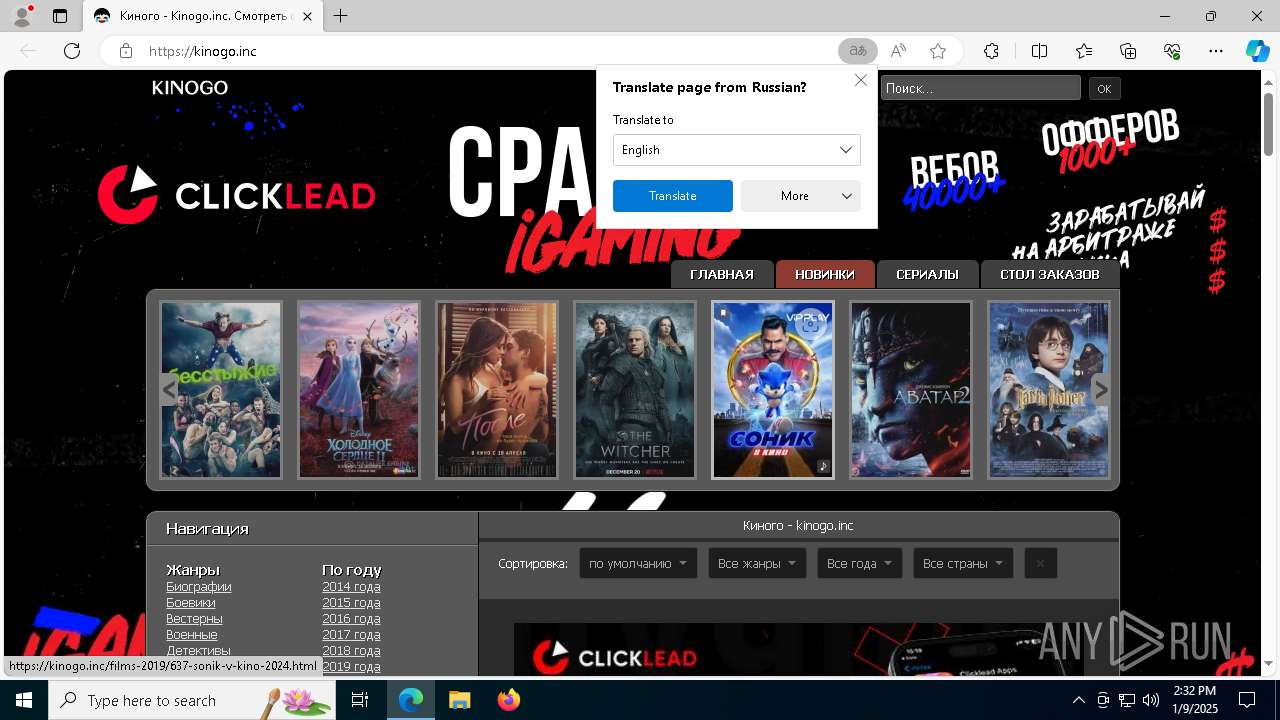Enable split screen view
The height and width of the screenshot is (720, 1280).
(x=1039, y=51)
